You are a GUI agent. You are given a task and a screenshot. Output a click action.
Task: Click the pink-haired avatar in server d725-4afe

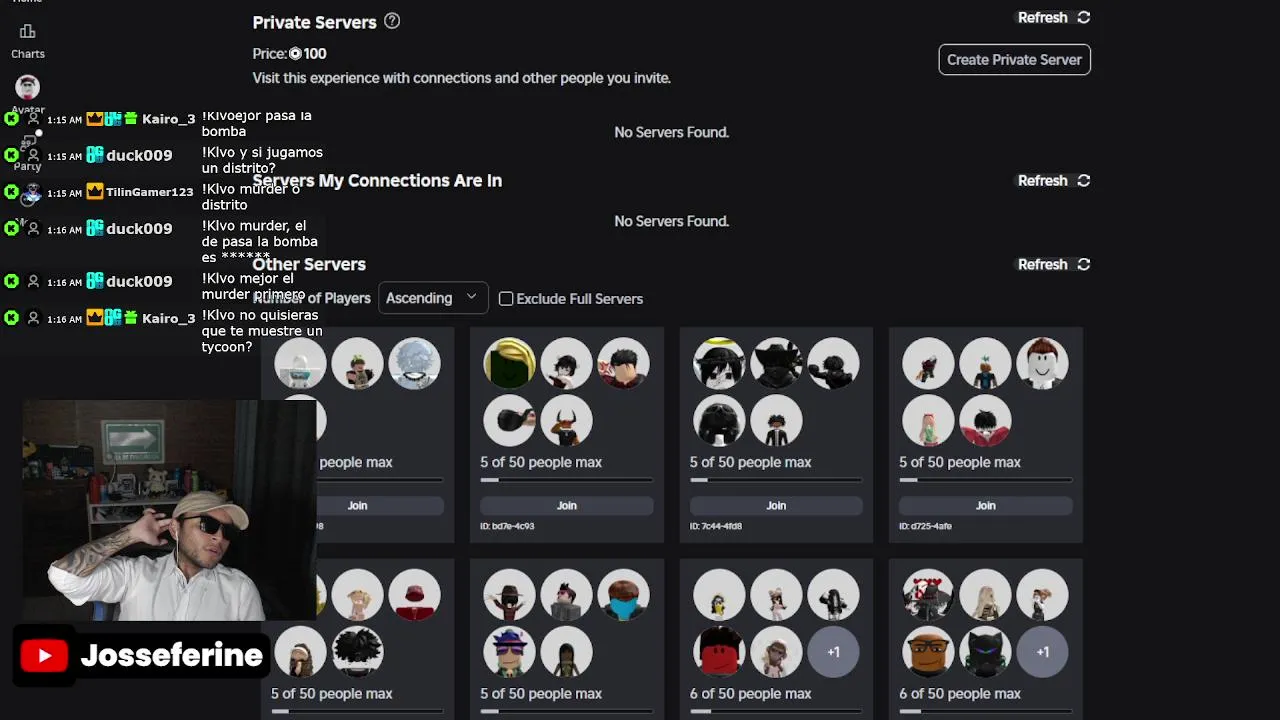point(928,420)
